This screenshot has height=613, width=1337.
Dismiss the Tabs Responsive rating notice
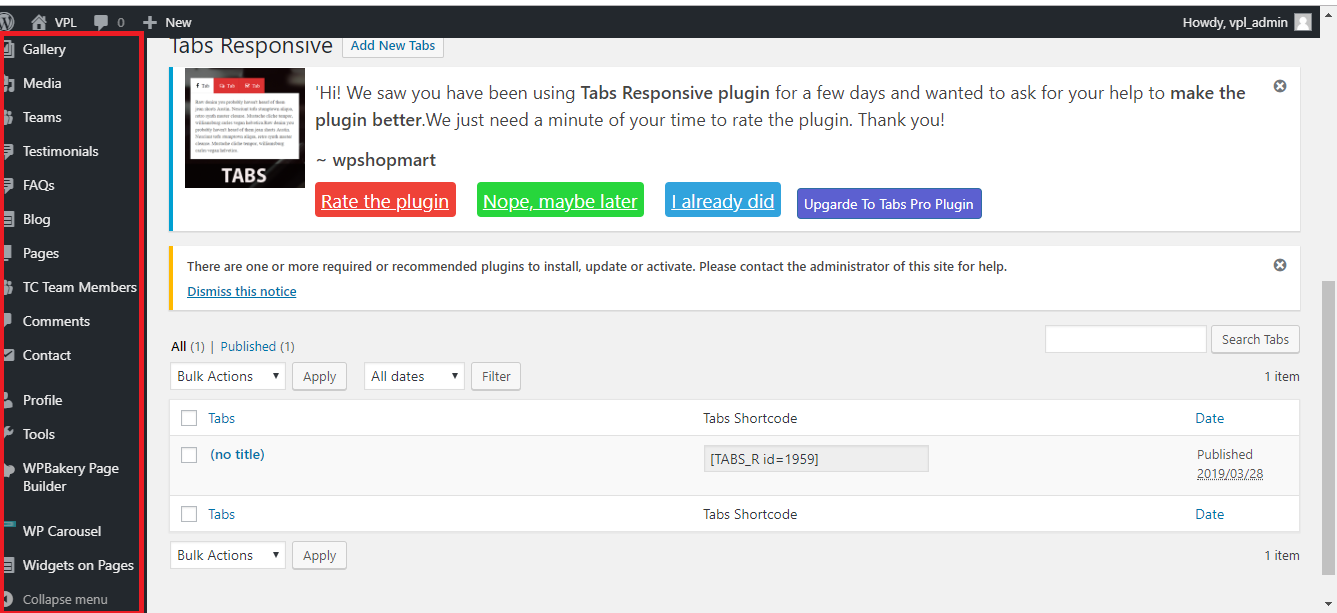pos(1280,86)
